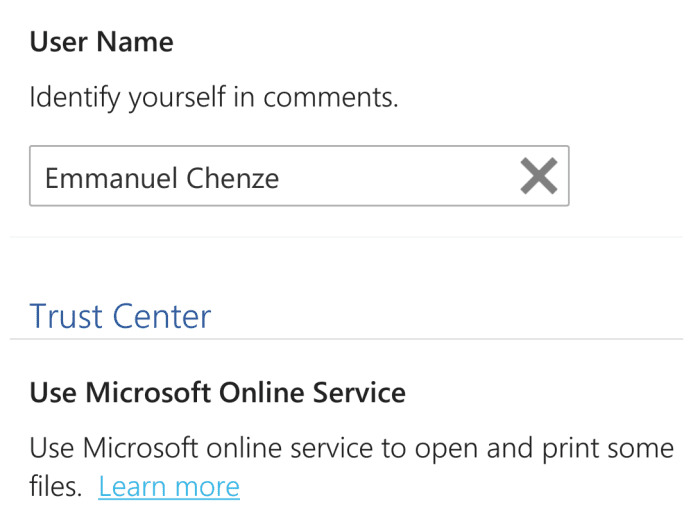Click the User Name heading label
Image resolution: width=693 pixels, height=510 pixels.
[x=101, y=42]
